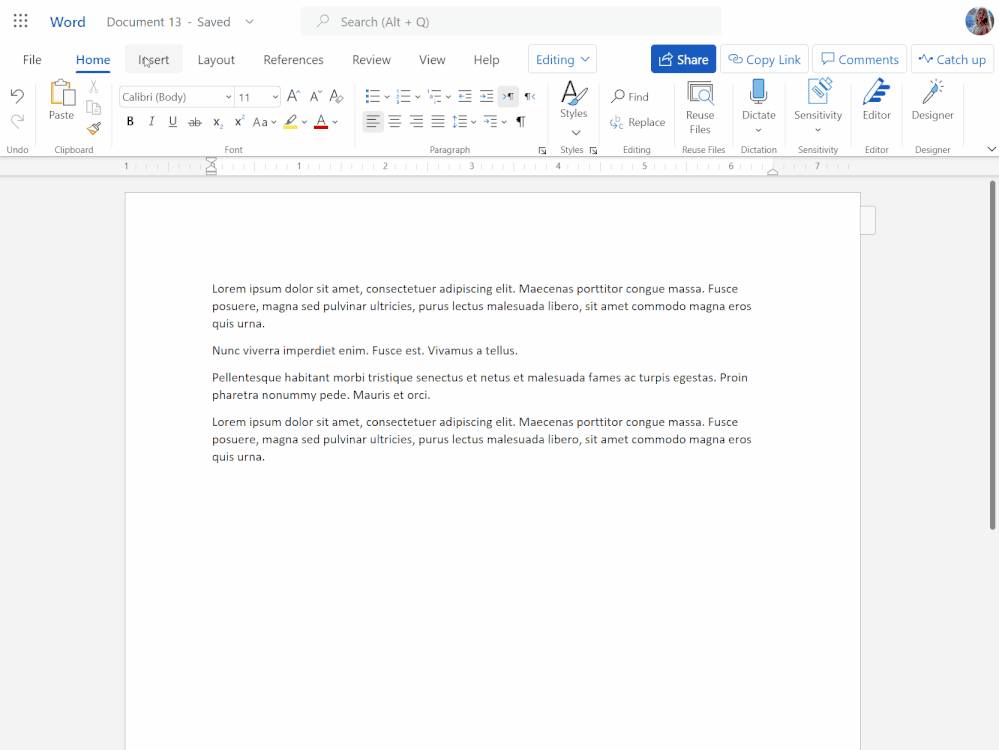
Task: Activate the Format Painter brush
Action: coord(94,129)
